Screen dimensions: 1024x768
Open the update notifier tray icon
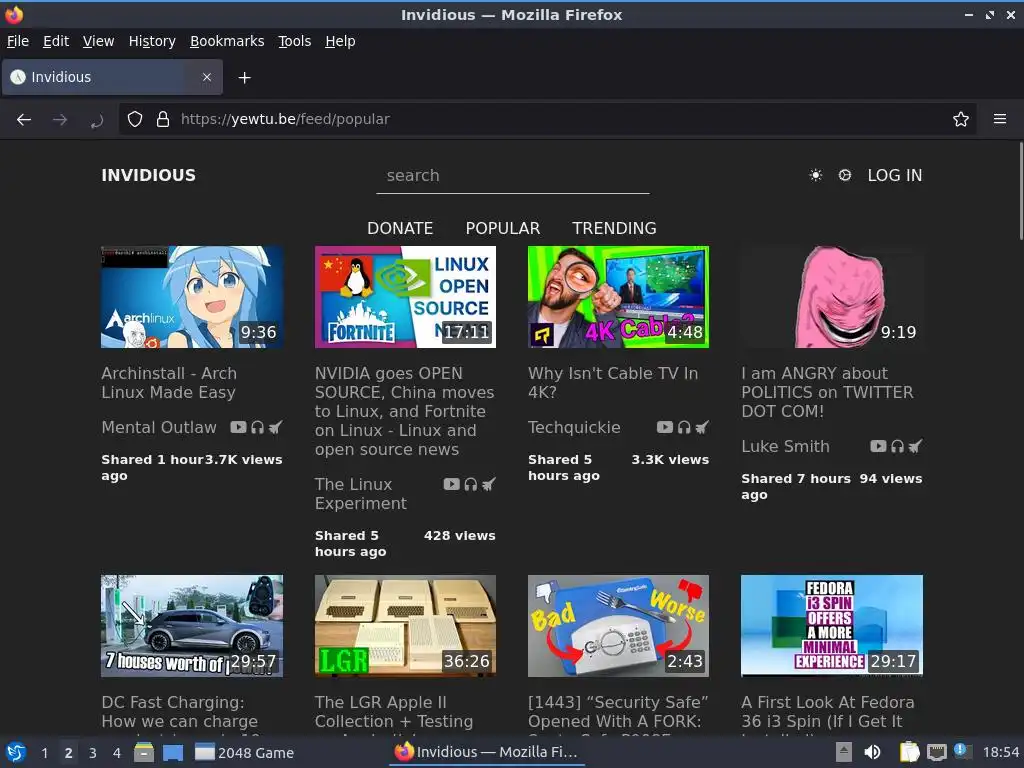pyautogui.click(x=963, y=751)
